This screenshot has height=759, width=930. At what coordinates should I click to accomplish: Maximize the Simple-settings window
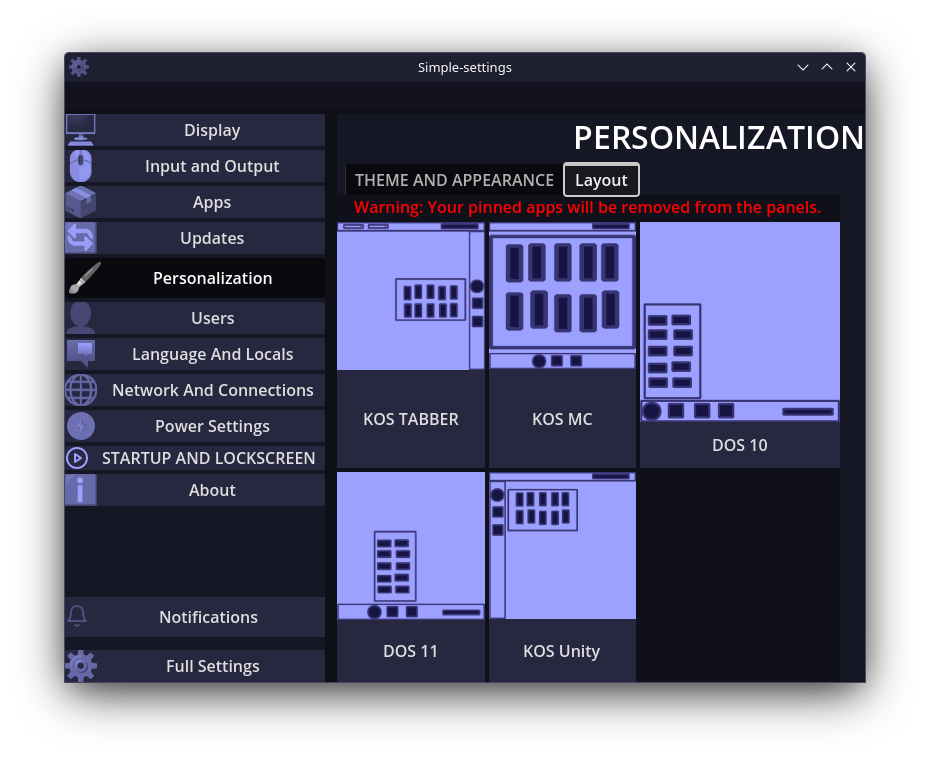[827, 67]
